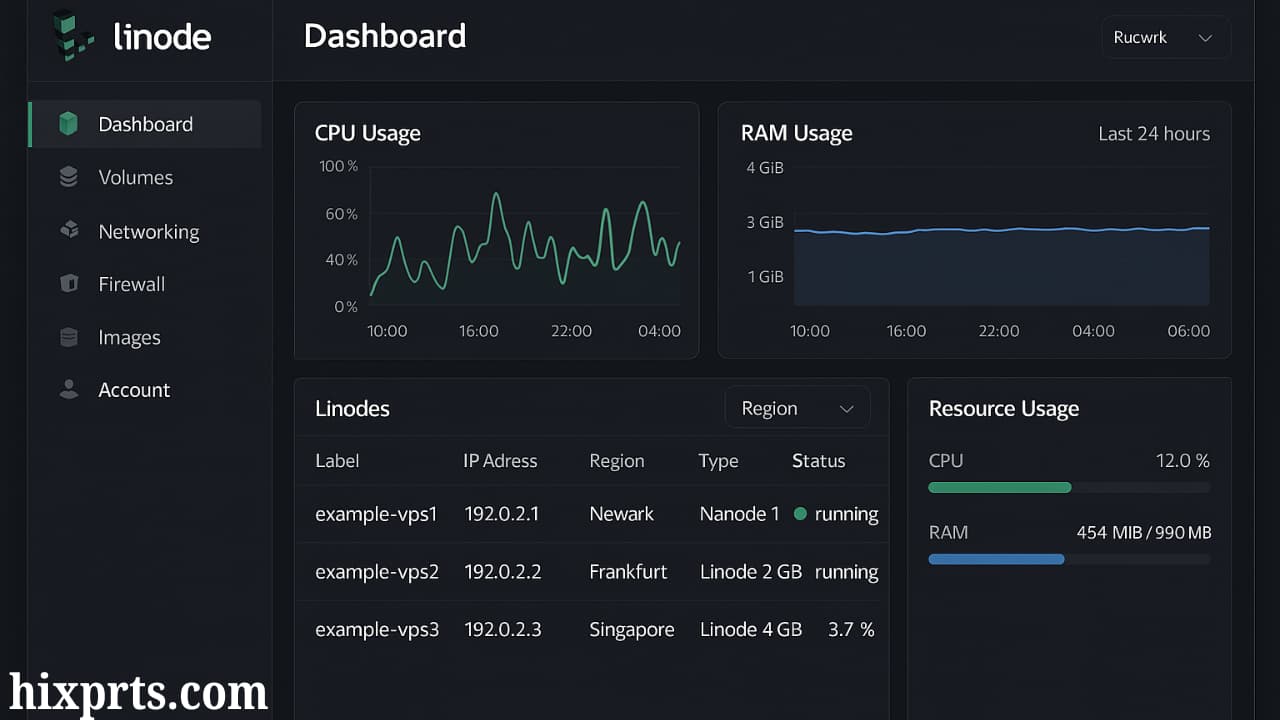Click the 3.7 % value for example-vps3
This screenshot has height=720, width=1280.
(x=851, y=629)
